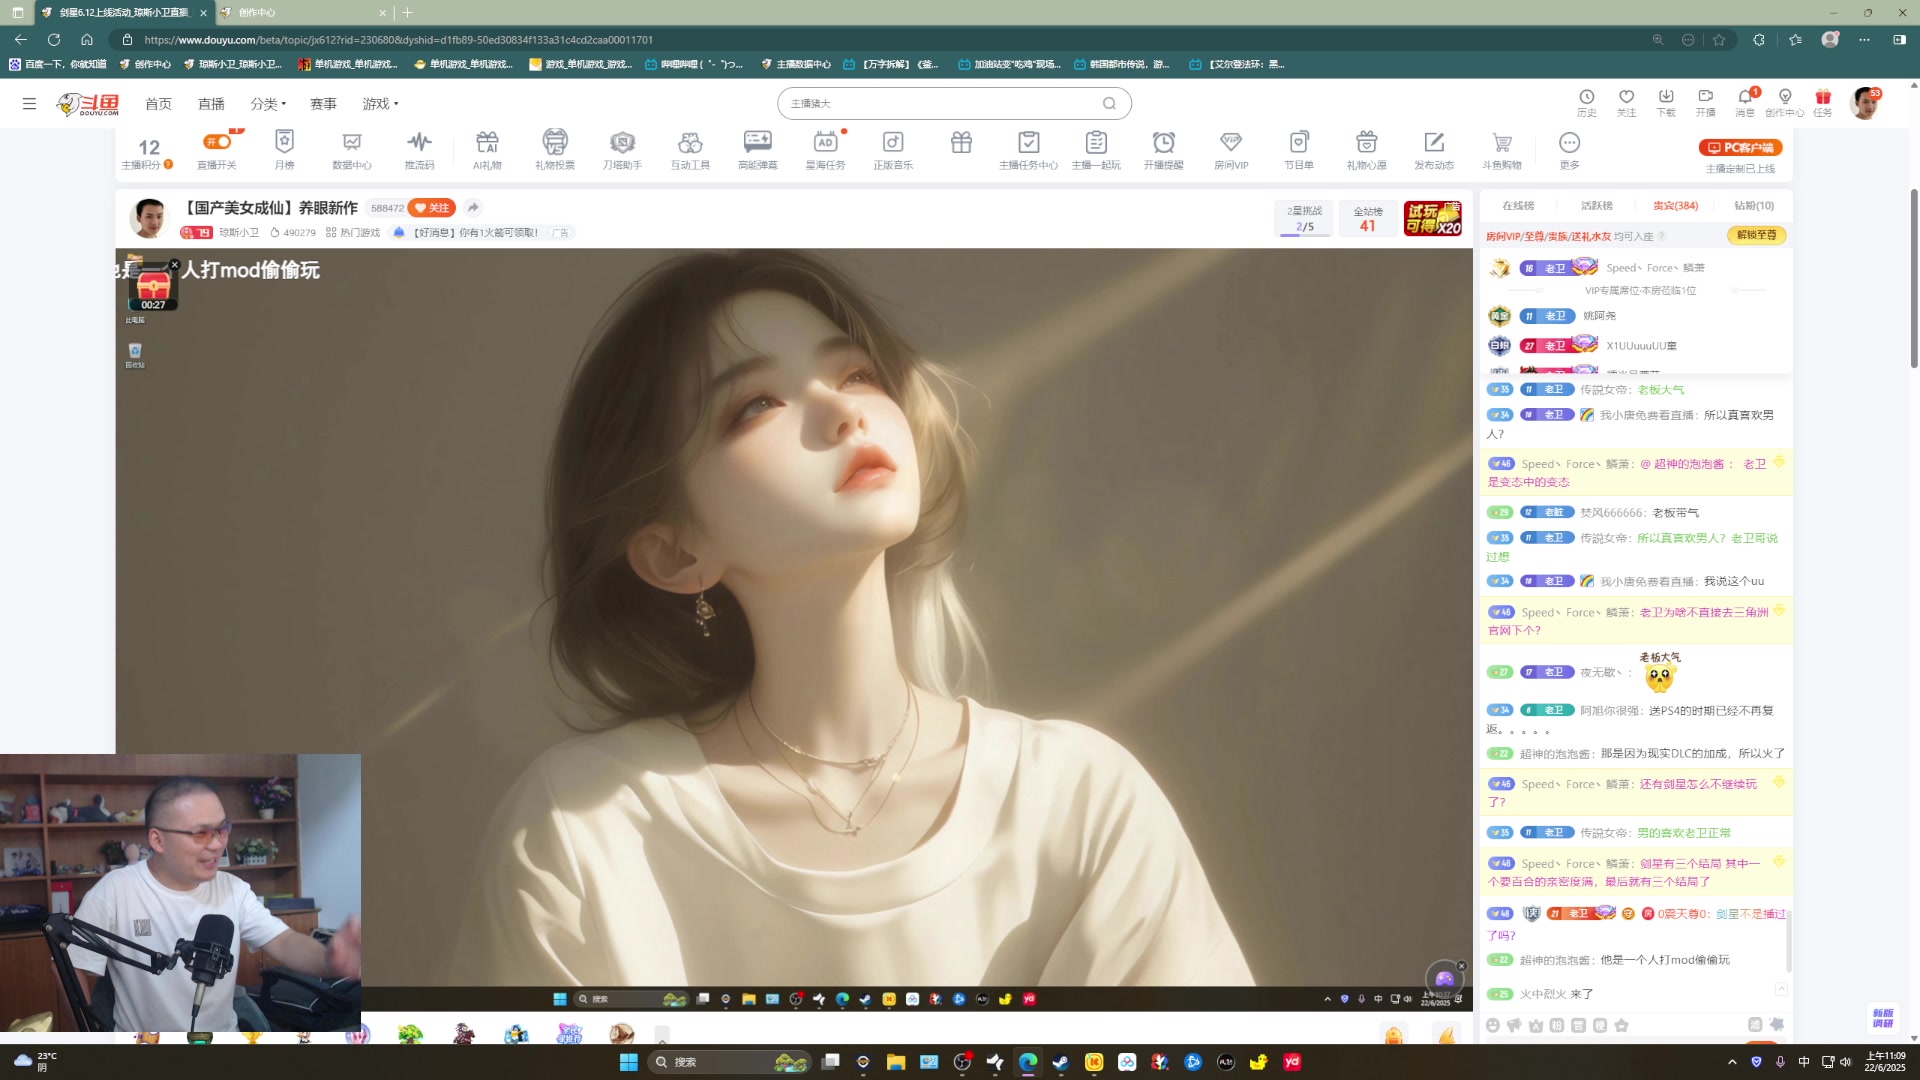Open the AI礼物 gift tool
The width and height of the screenshot is (1920, 1080).
(487, 150)
